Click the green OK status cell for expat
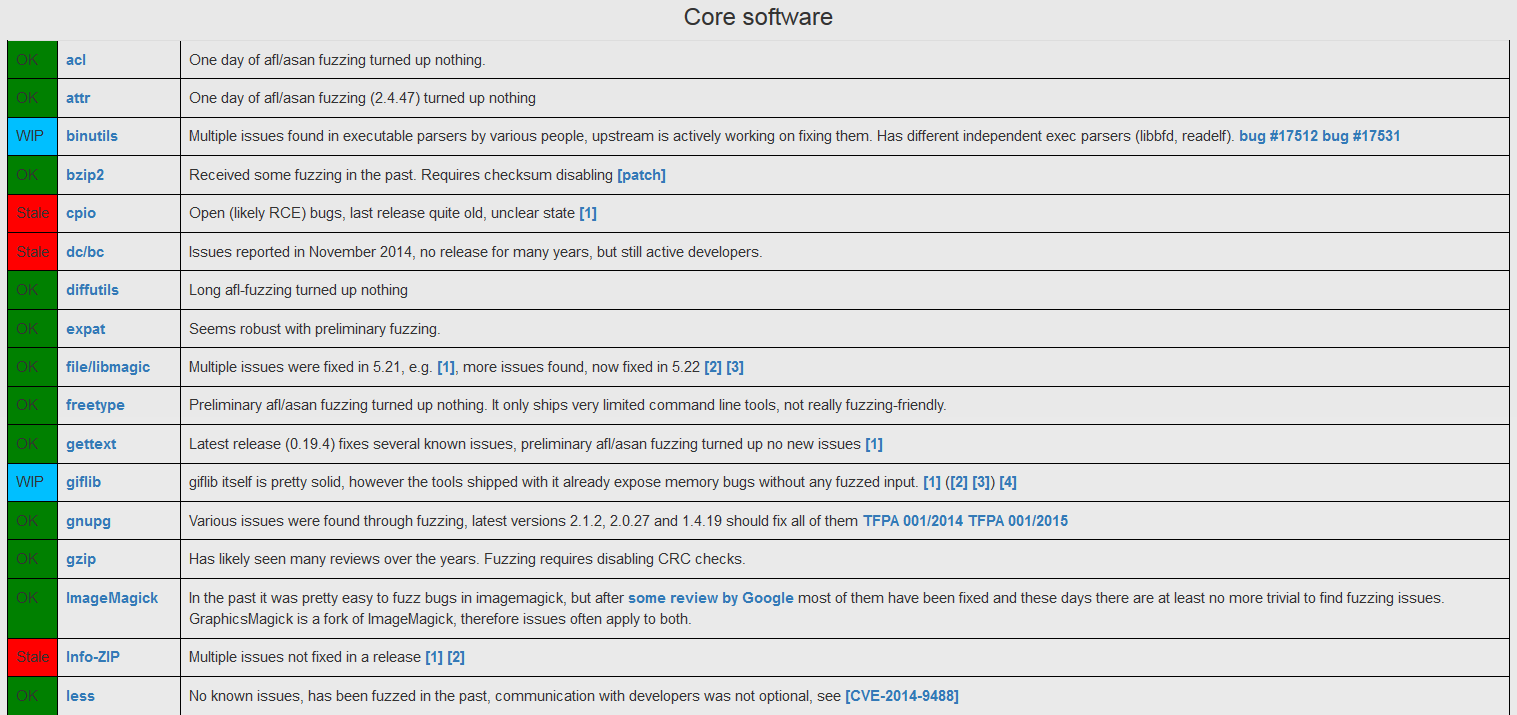The image size is (1517, 715). coord(32,329)
